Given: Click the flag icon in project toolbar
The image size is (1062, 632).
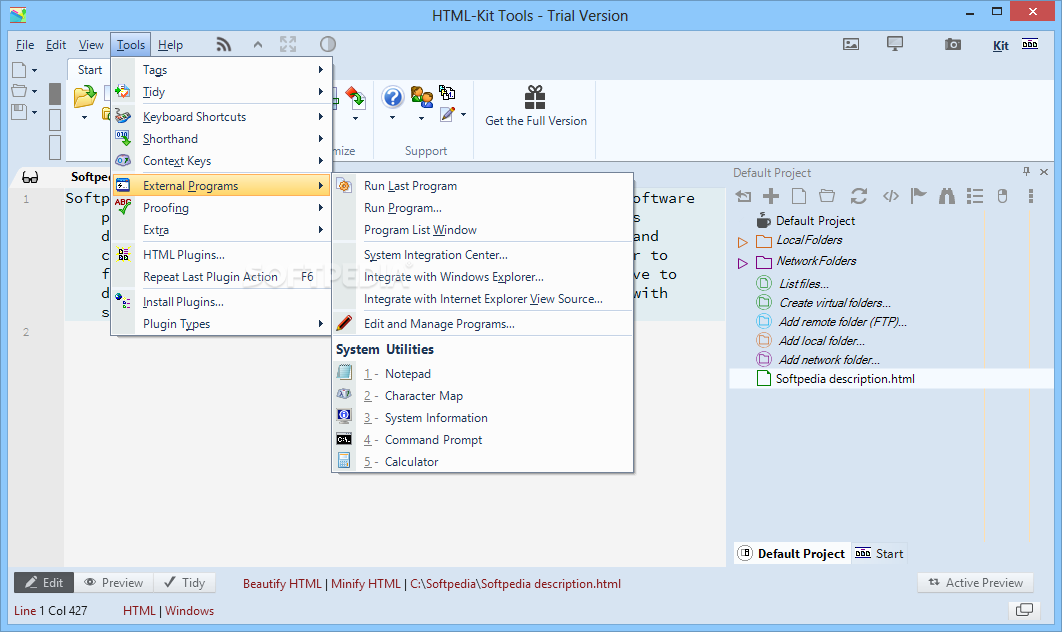Looking at the screenshot, I should pos(918,196).
